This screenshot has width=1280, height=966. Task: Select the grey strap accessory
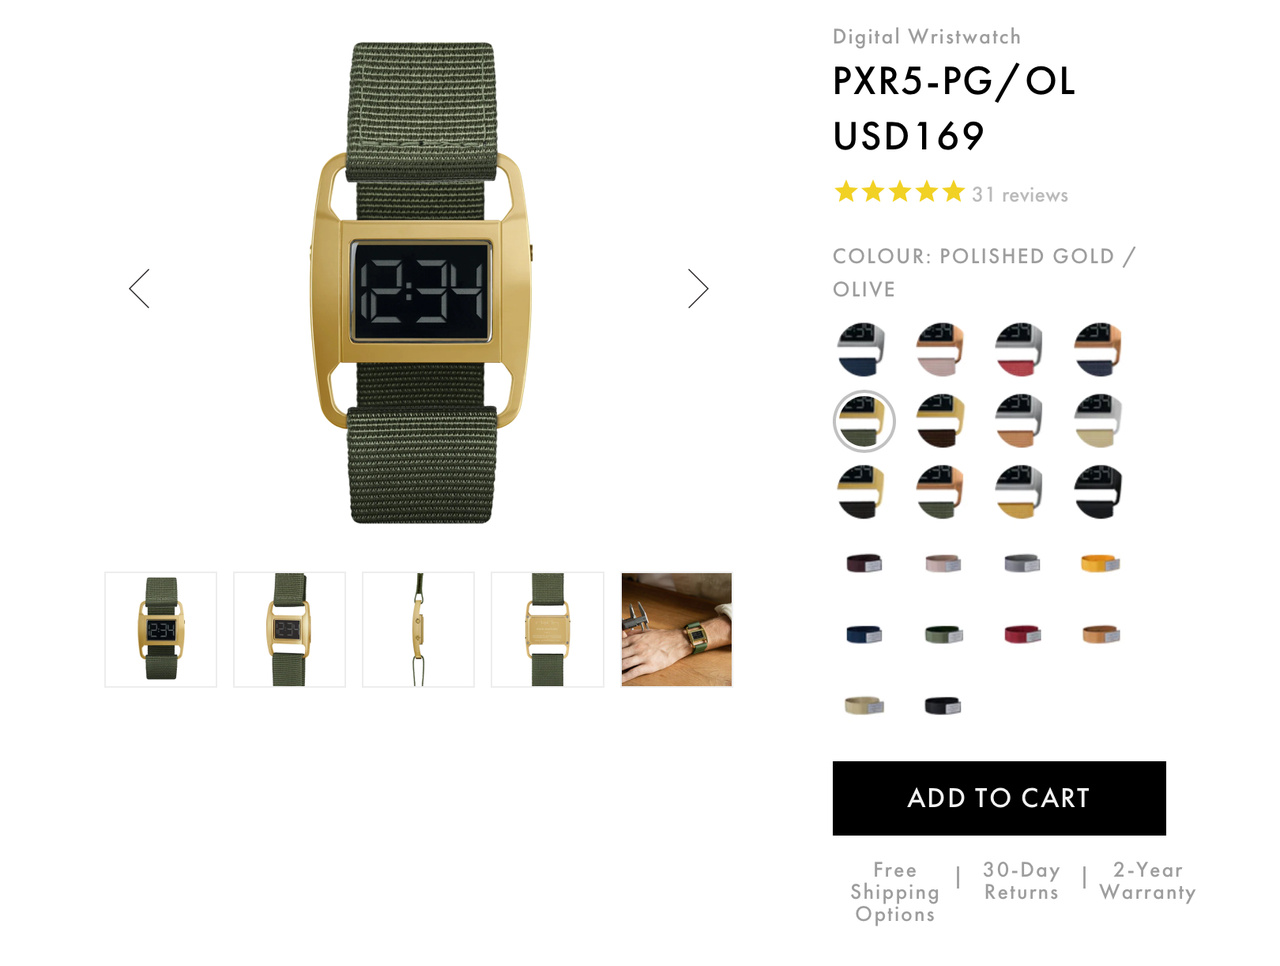click(x=1021, y=564)
